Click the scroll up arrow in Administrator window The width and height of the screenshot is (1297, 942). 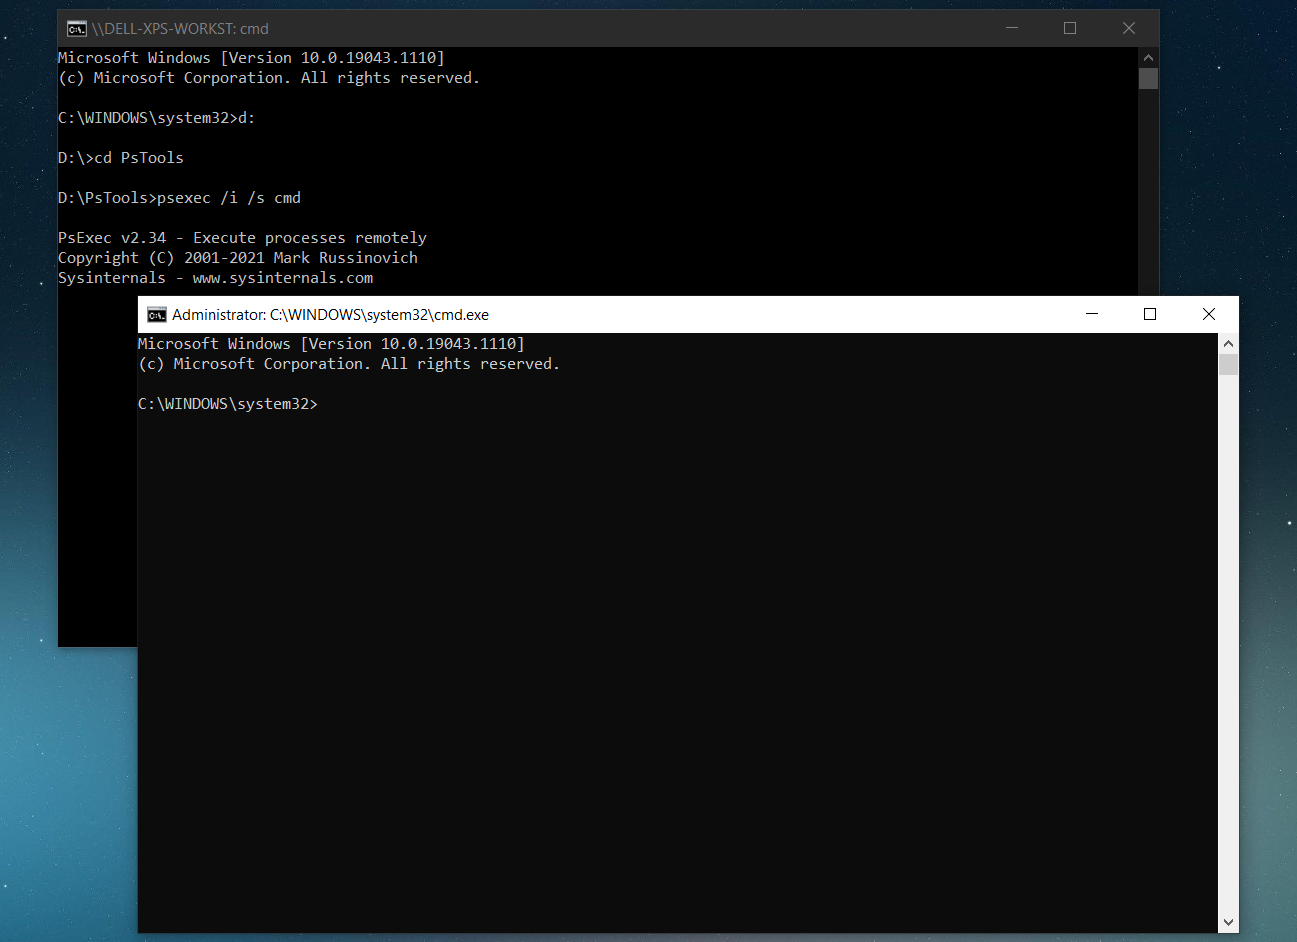1228,343
